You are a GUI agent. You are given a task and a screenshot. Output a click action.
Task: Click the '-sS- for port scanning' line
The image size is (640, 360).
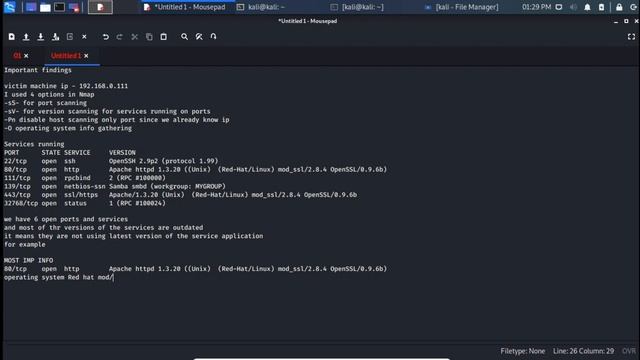click(45, 103)
